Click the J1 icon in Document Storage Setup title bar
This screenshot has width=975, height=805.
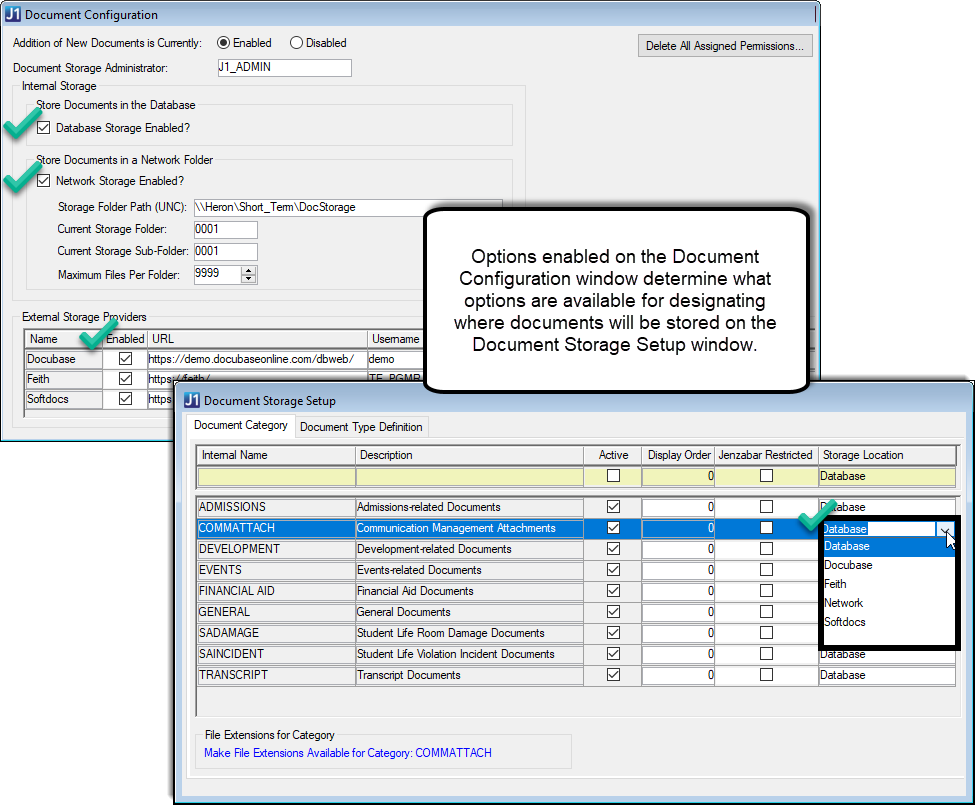[192, 400]
